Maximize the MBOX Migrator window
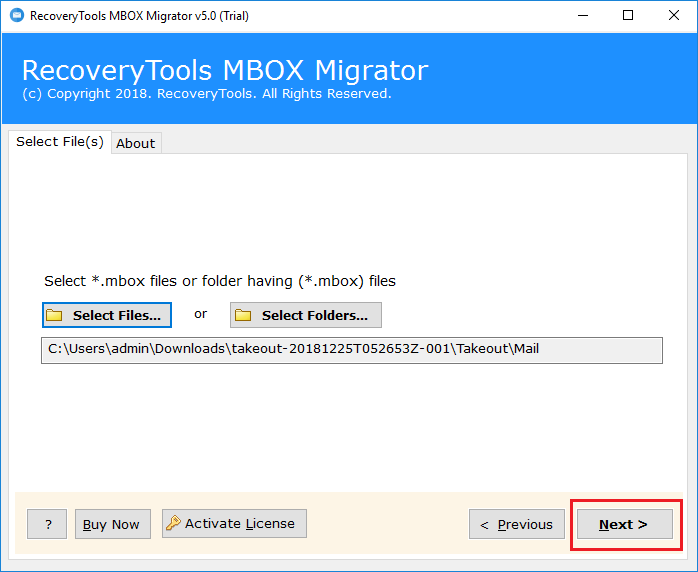698x572 pixels. pyautogui.click(x=628, y=16)
